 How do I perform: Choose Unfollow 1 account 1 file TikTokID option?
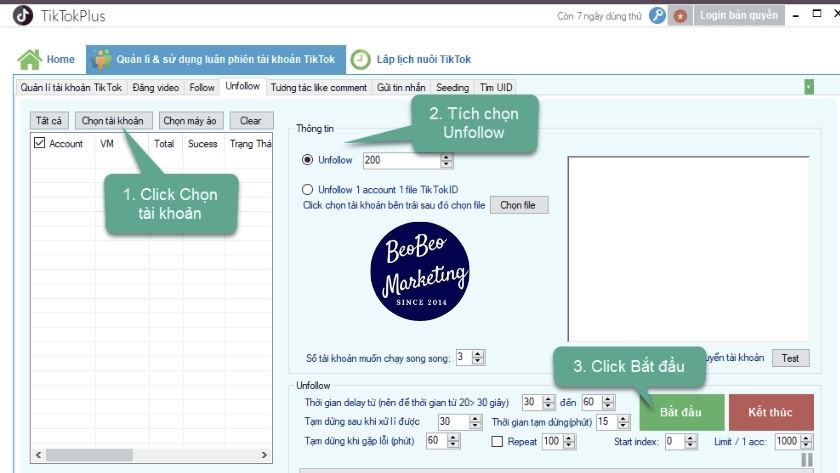point(308,189)
